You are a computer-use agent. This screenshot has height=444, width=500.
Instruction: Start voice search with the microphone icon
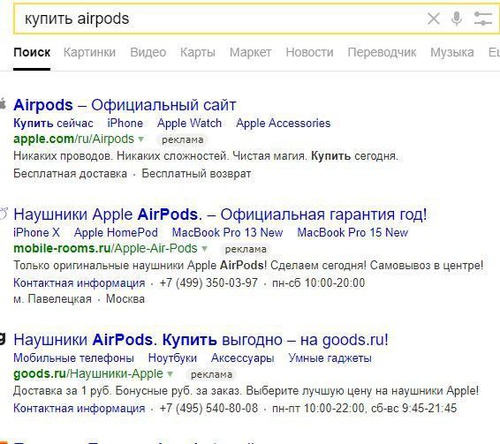(456, 18)
